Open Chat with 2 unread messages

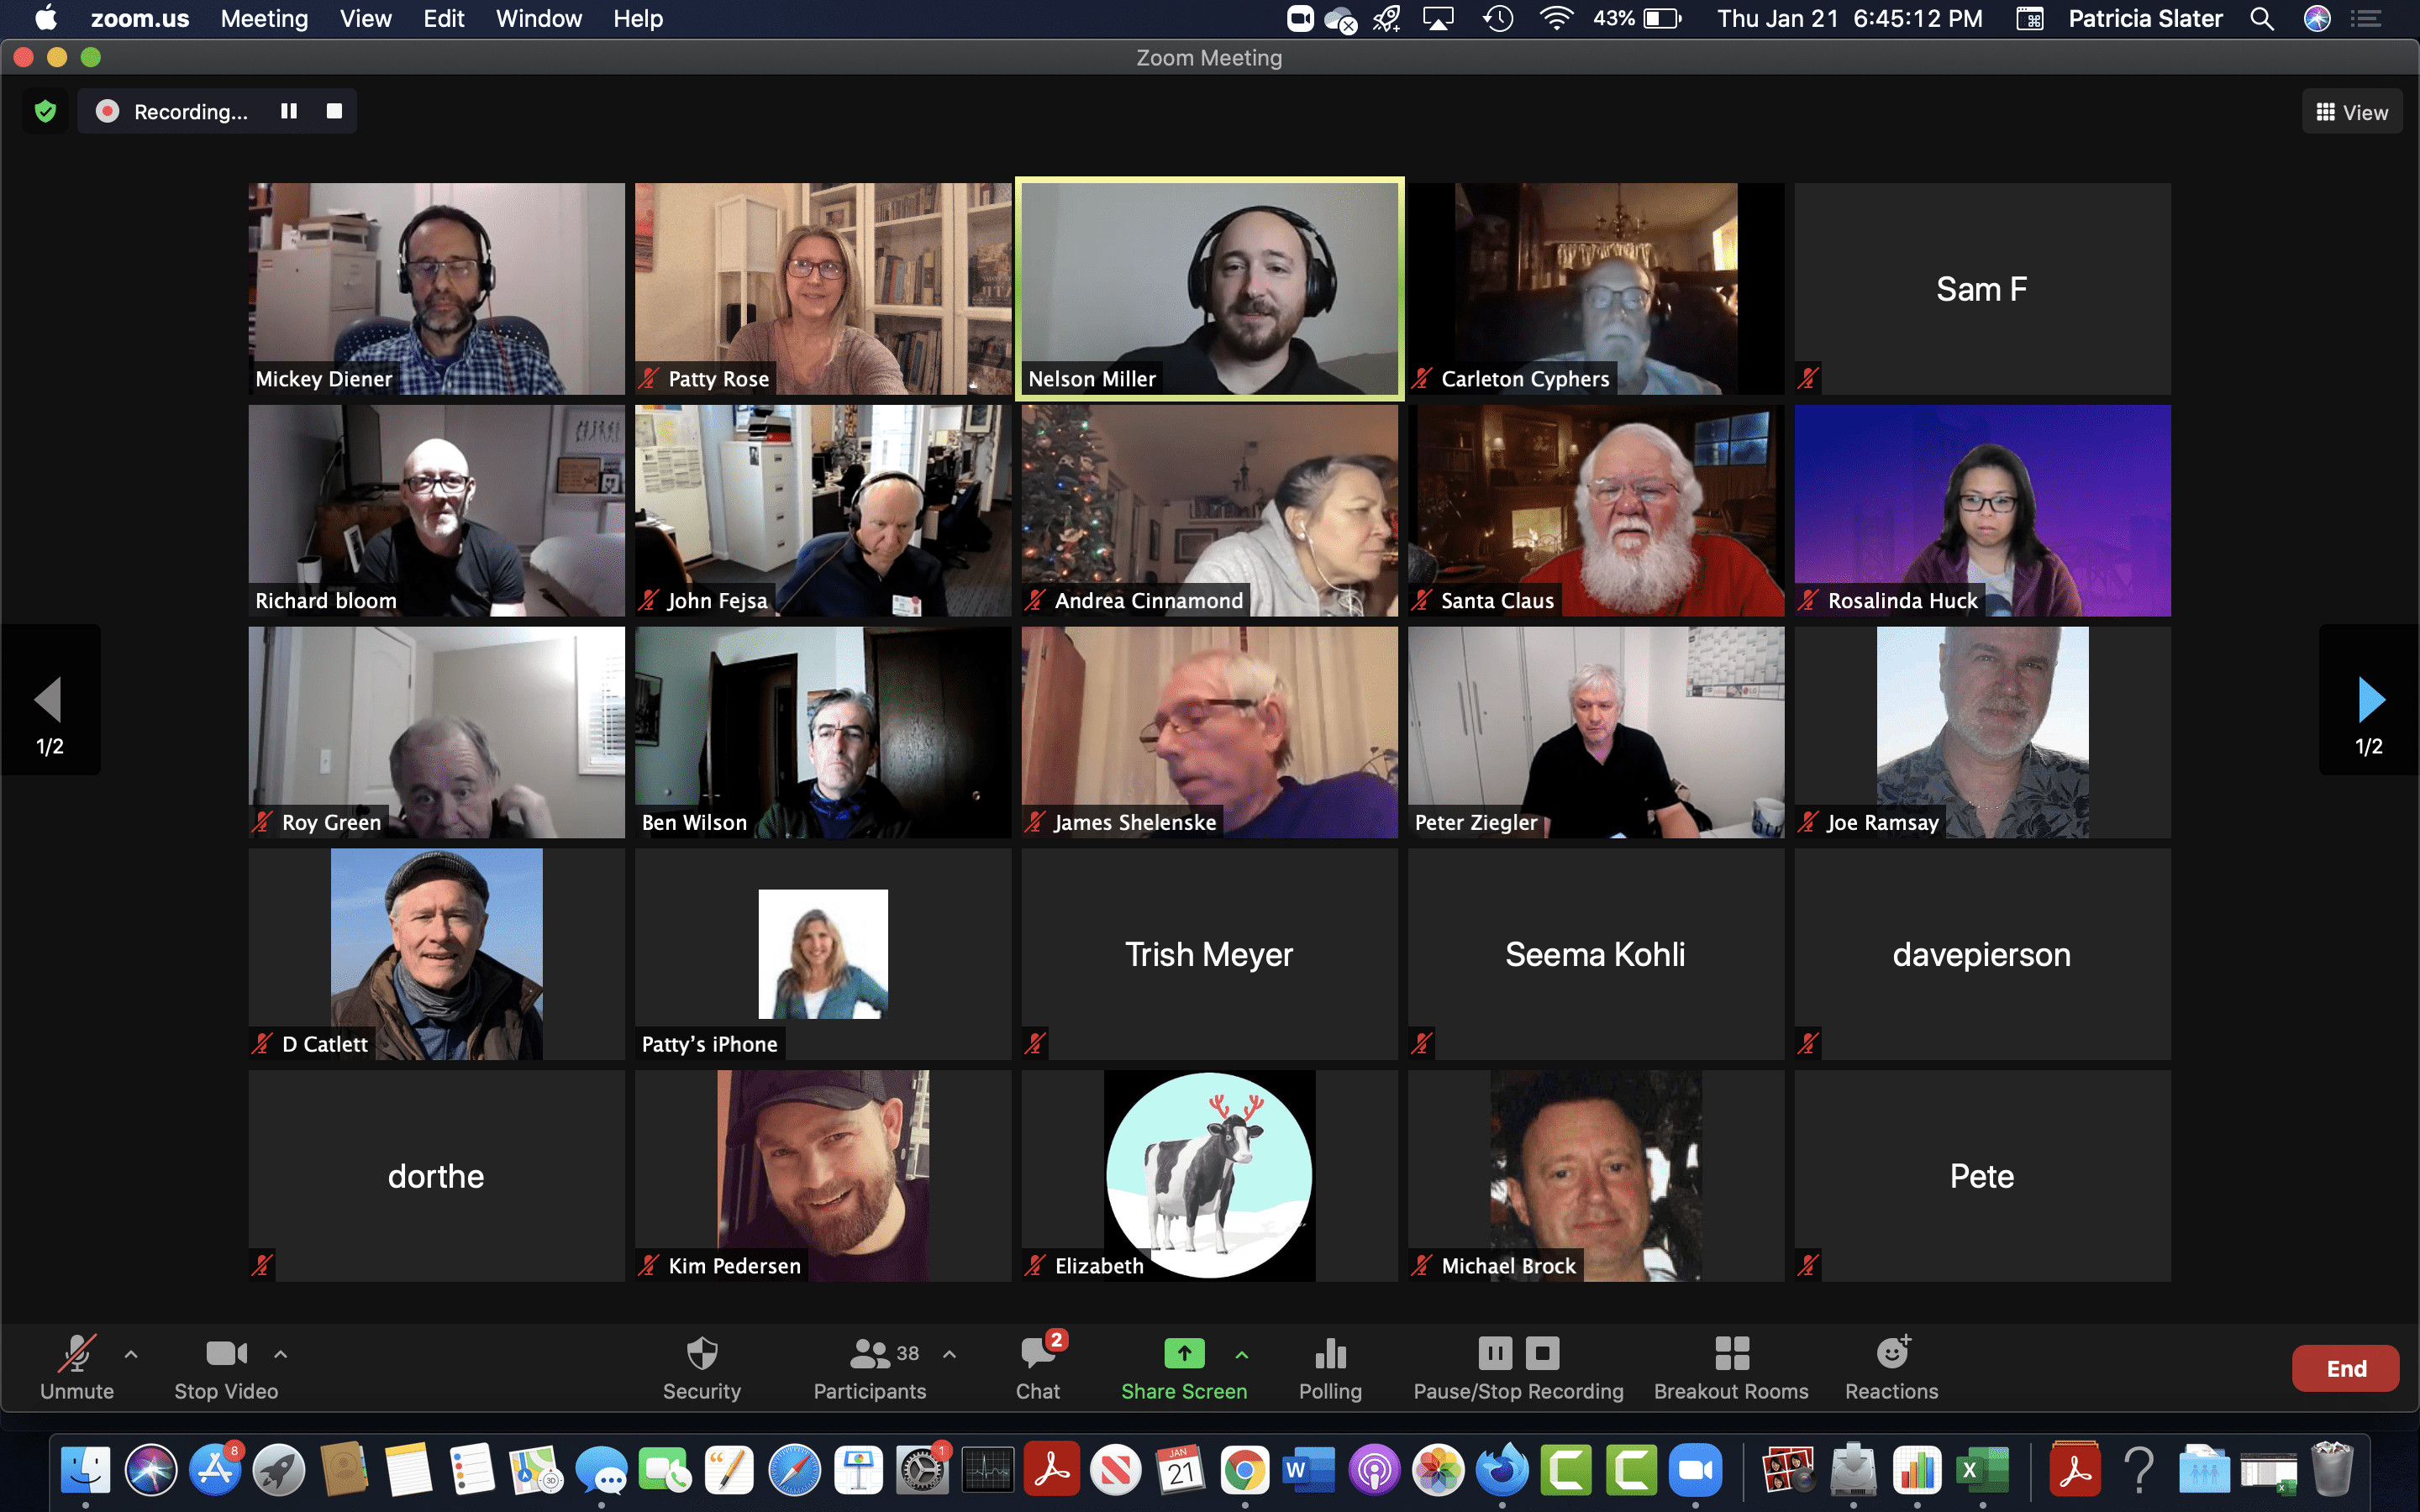point(1038,1354)
